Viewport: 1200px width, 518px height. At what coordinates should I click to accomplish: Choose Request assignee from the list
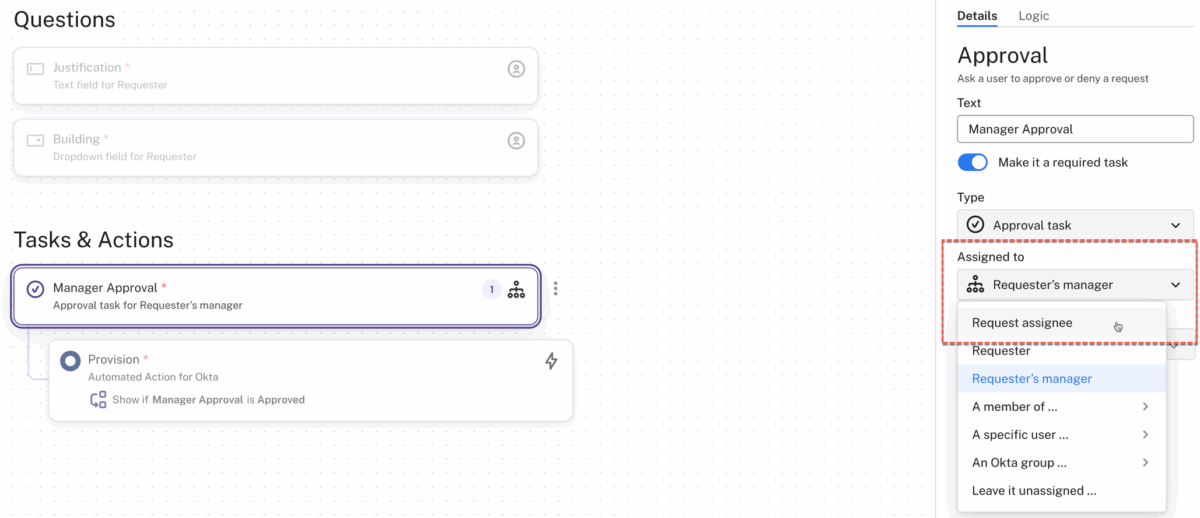[1022, 323]
